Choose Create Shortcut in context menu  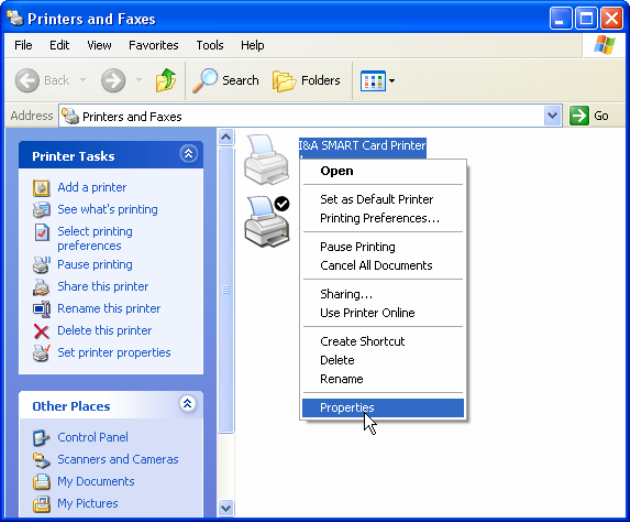click(383, 342)
